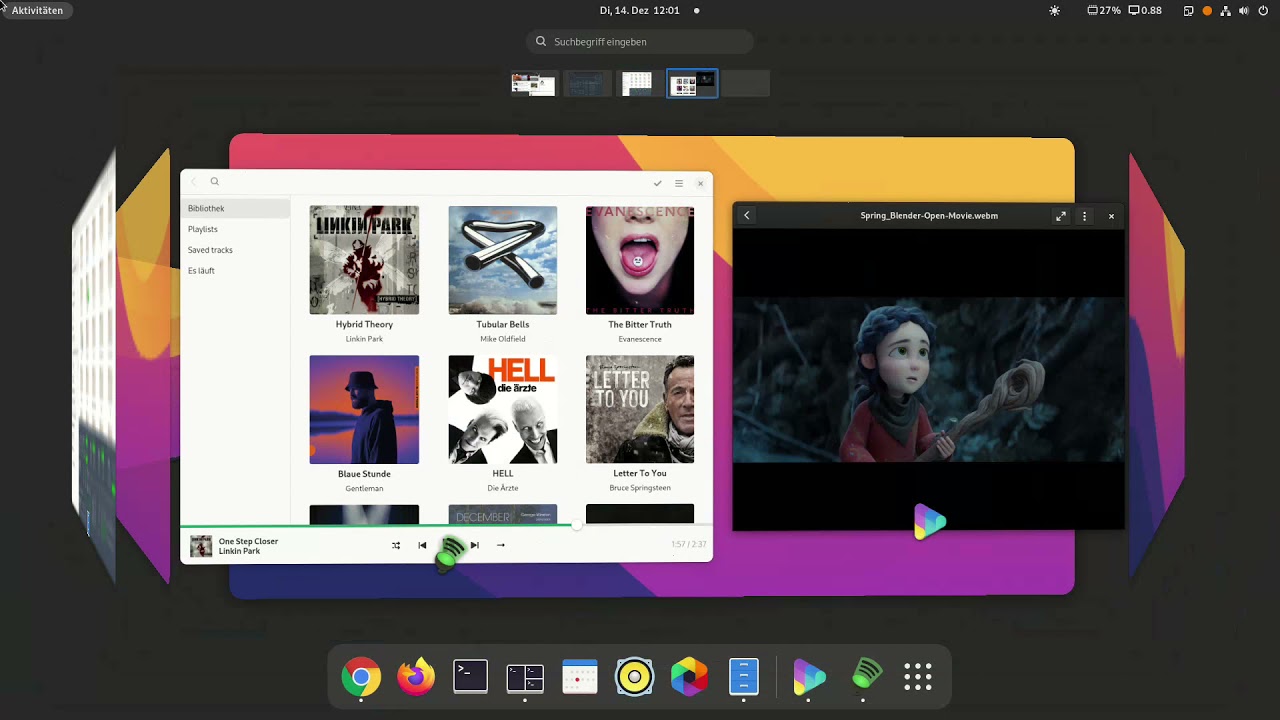Launch Google Chrome from the dock
Image resolution: width=1280 pixels, height=720 pixels.
361,677
